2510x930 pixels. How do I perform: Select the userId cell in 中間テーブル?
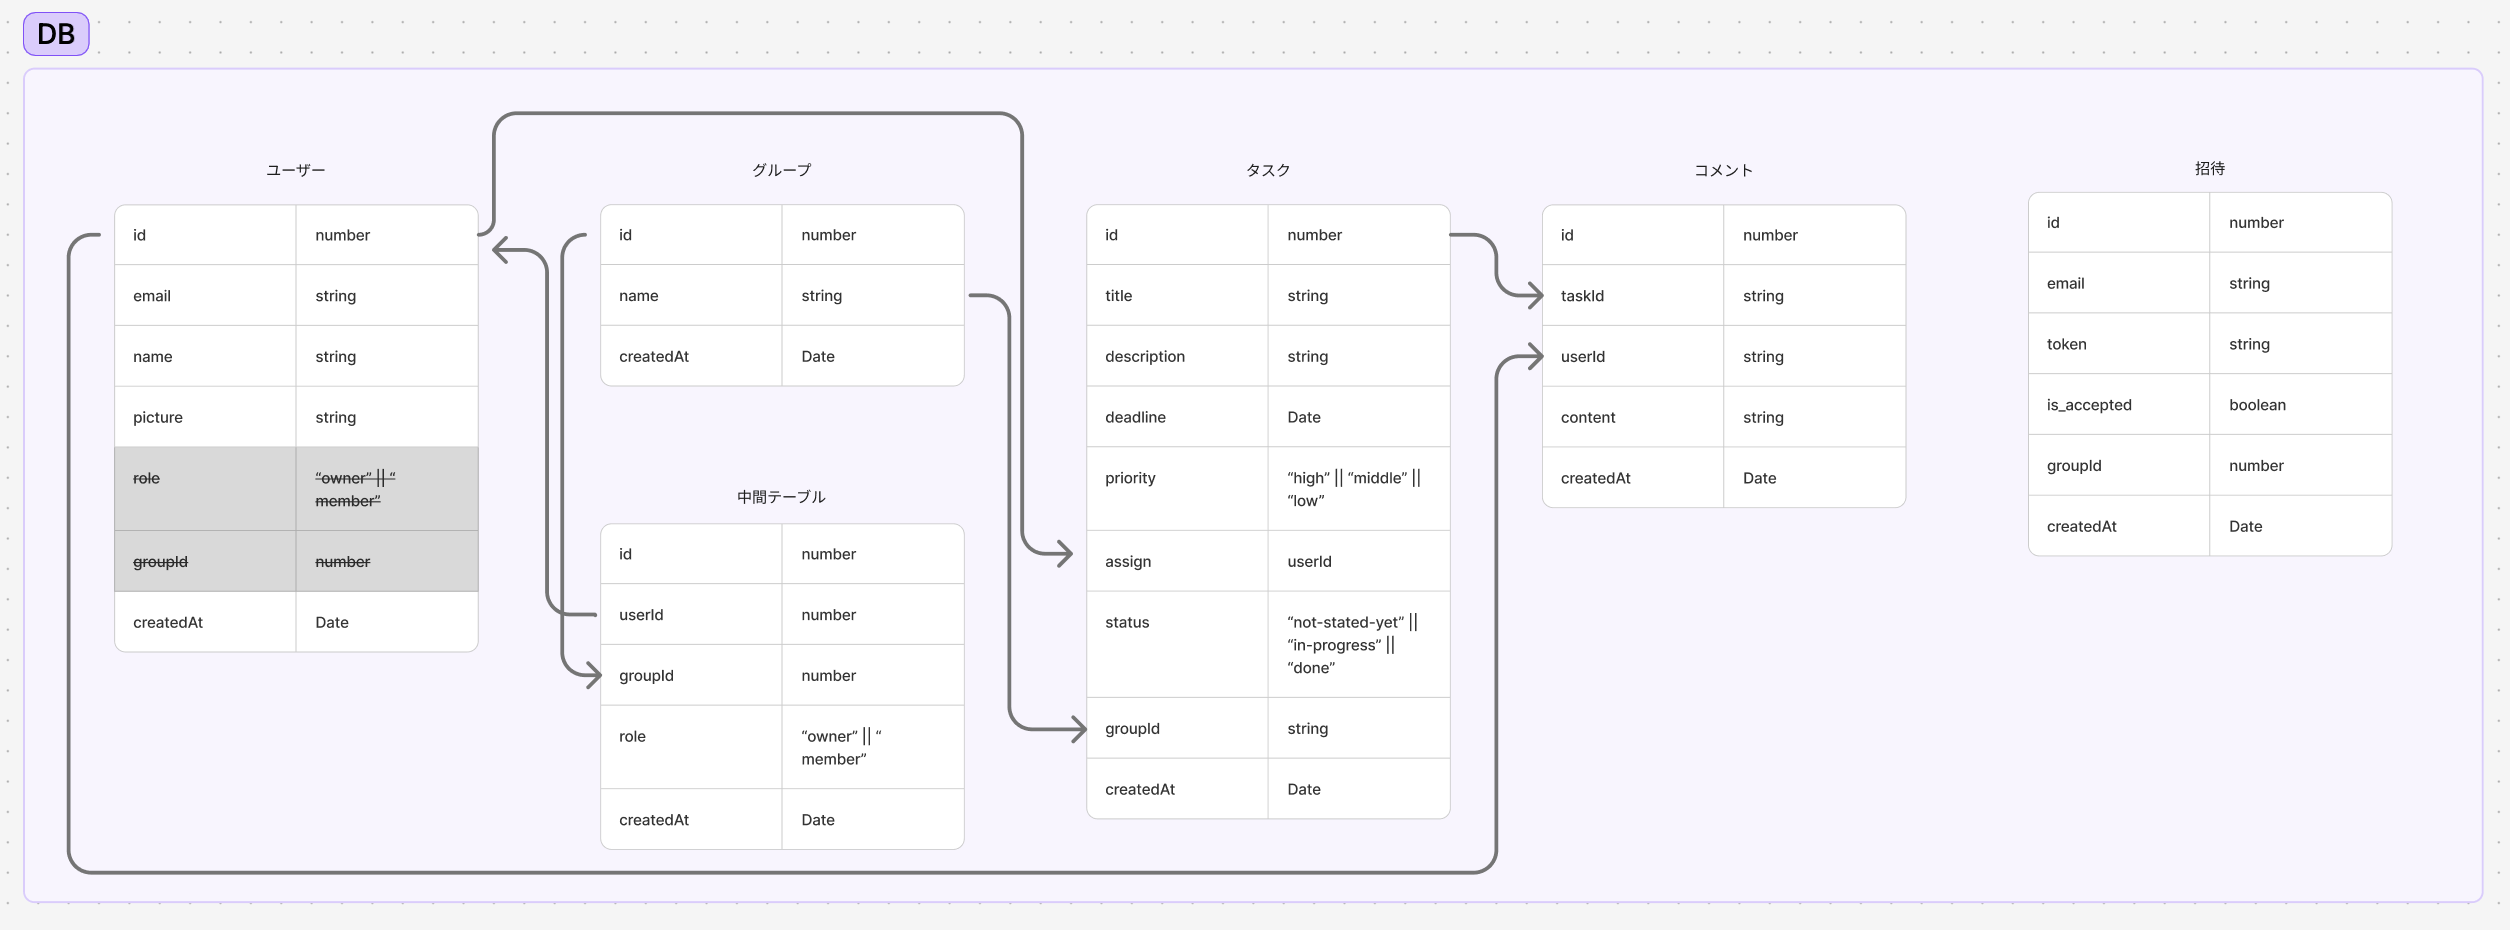[691, 615]
